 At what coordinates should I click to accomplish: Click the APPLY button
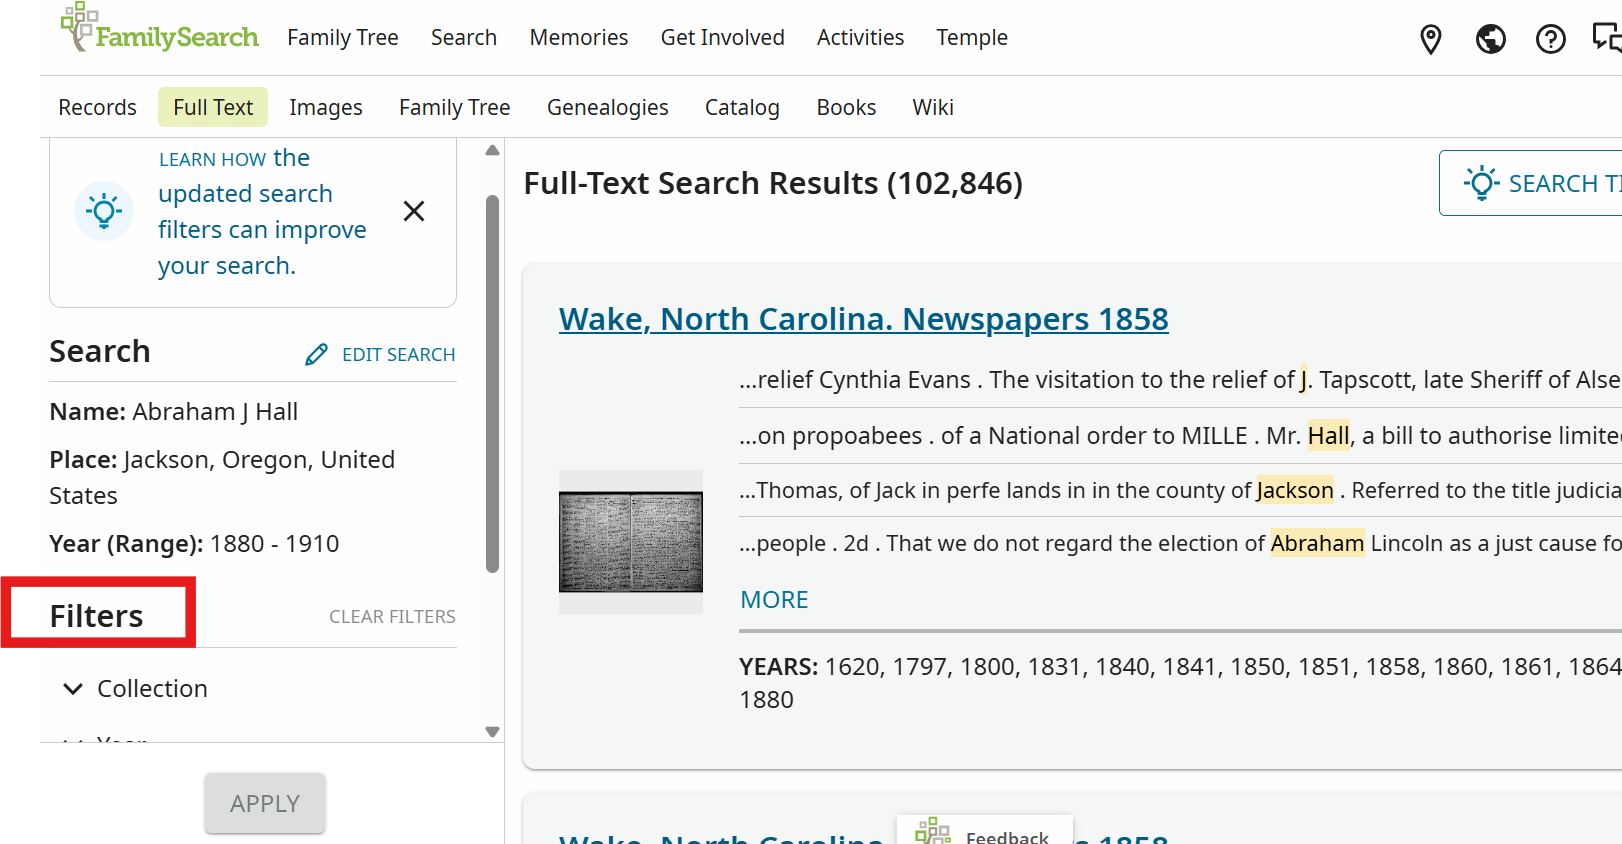[265, 803]
